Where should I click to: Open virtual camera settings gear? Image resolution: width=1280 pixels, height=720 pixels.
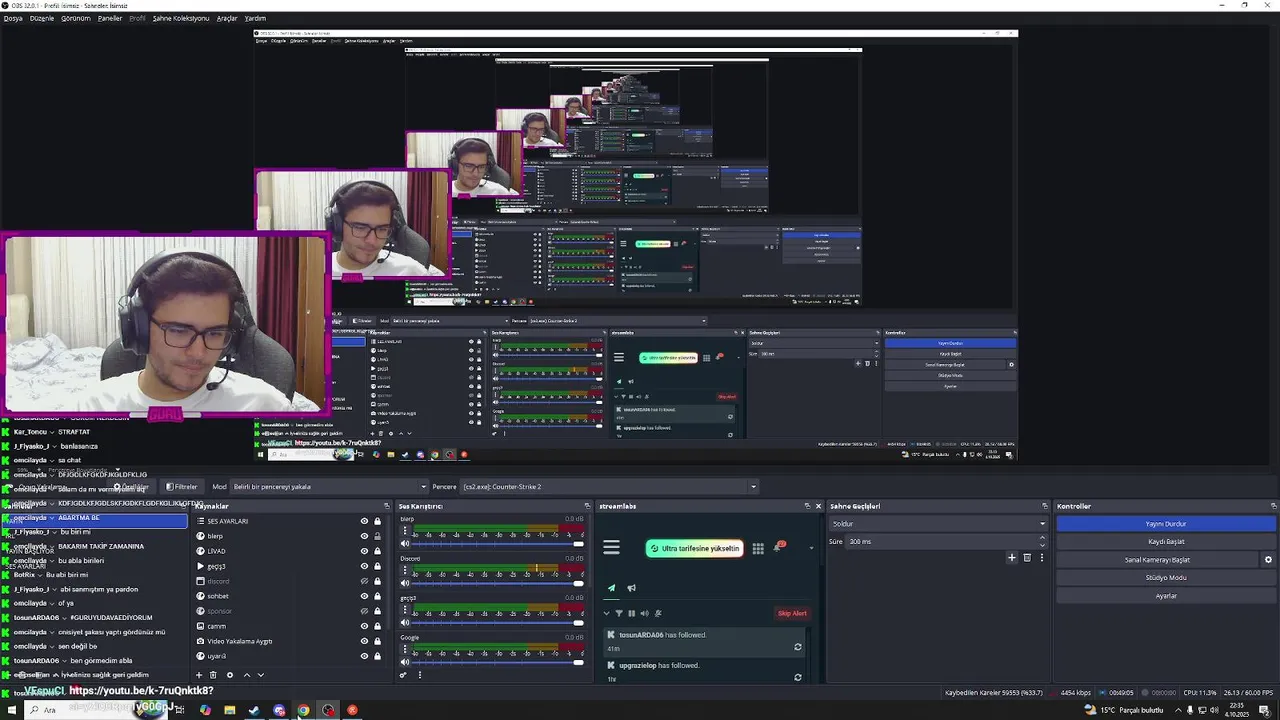click(1268, 560)
